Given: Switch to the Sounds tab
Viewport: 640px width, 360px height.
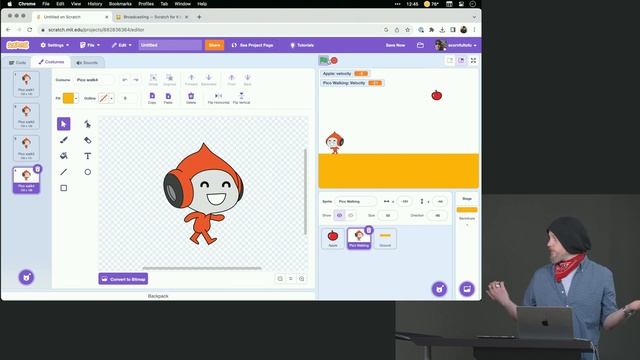Looking at the screenshot, I should coord(87,62).
